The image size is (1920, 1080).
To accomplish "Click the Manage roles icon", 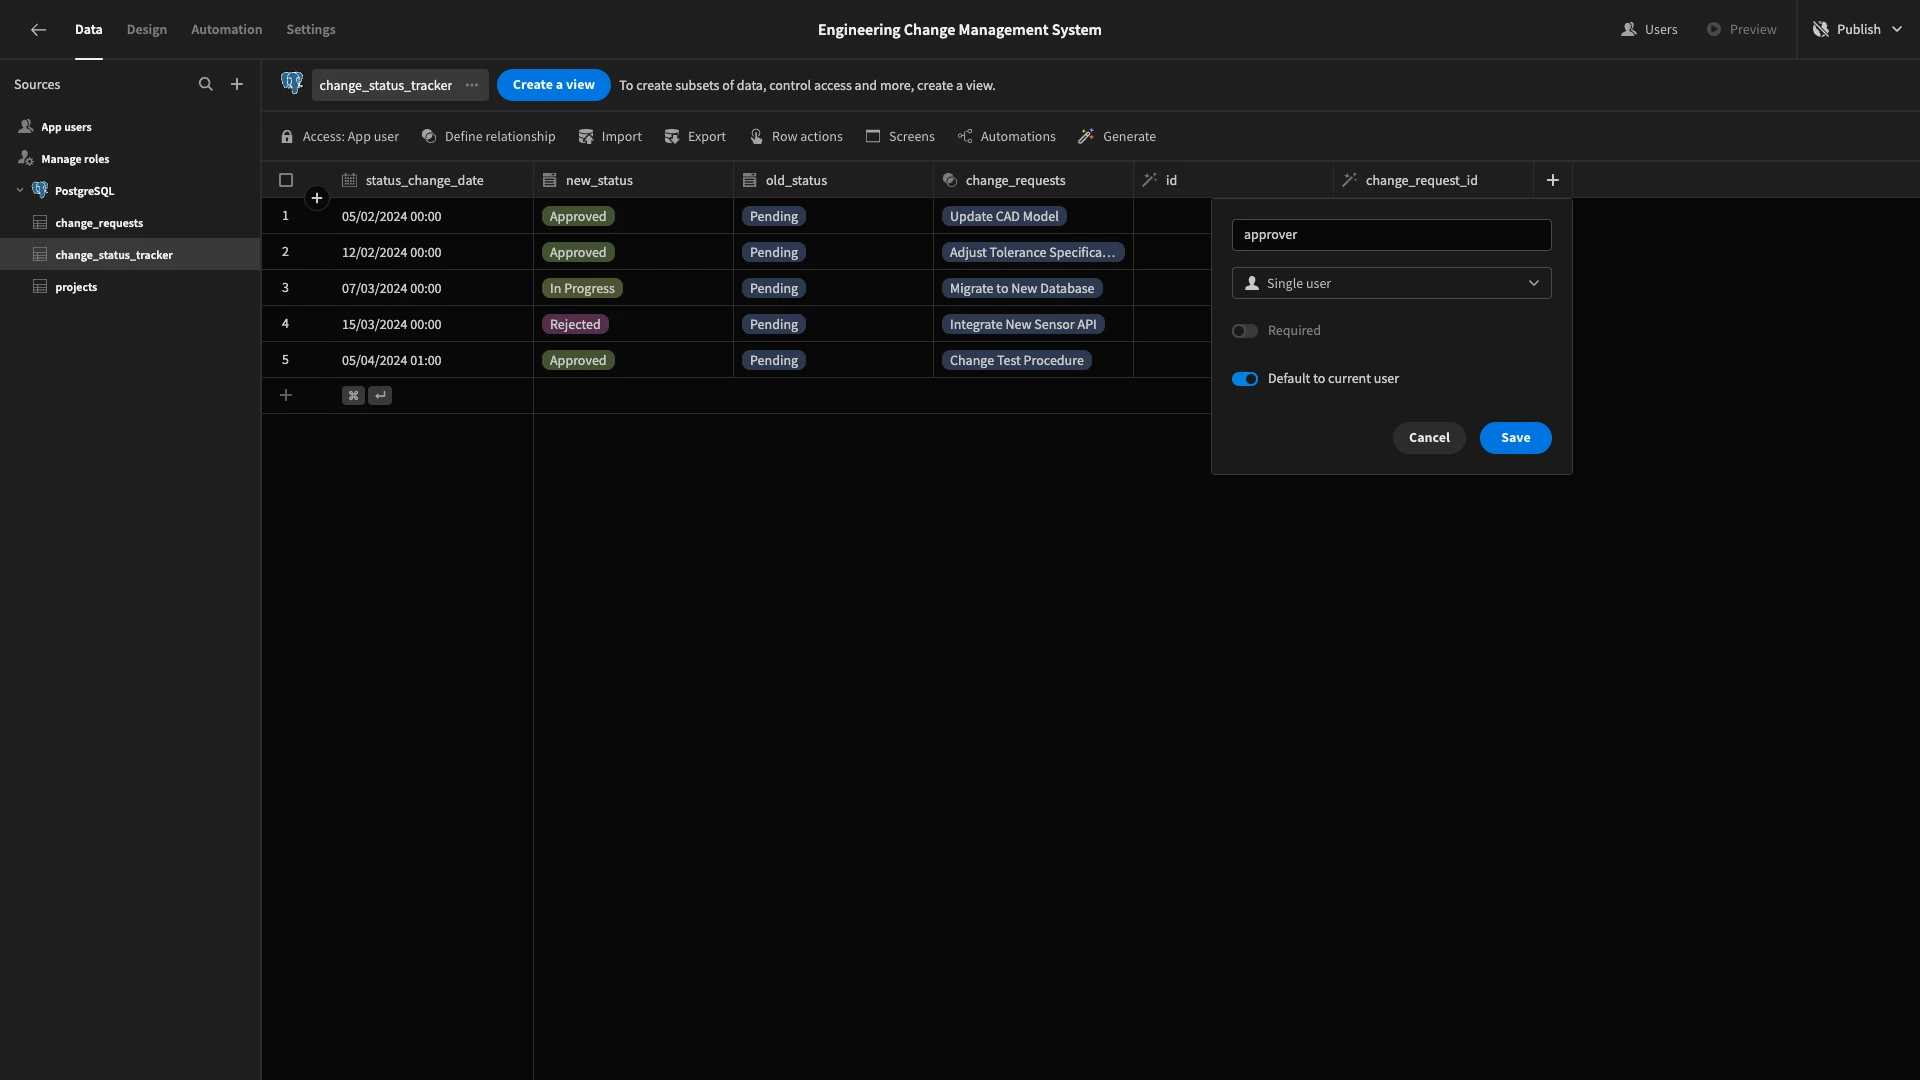I will [26, 159].
